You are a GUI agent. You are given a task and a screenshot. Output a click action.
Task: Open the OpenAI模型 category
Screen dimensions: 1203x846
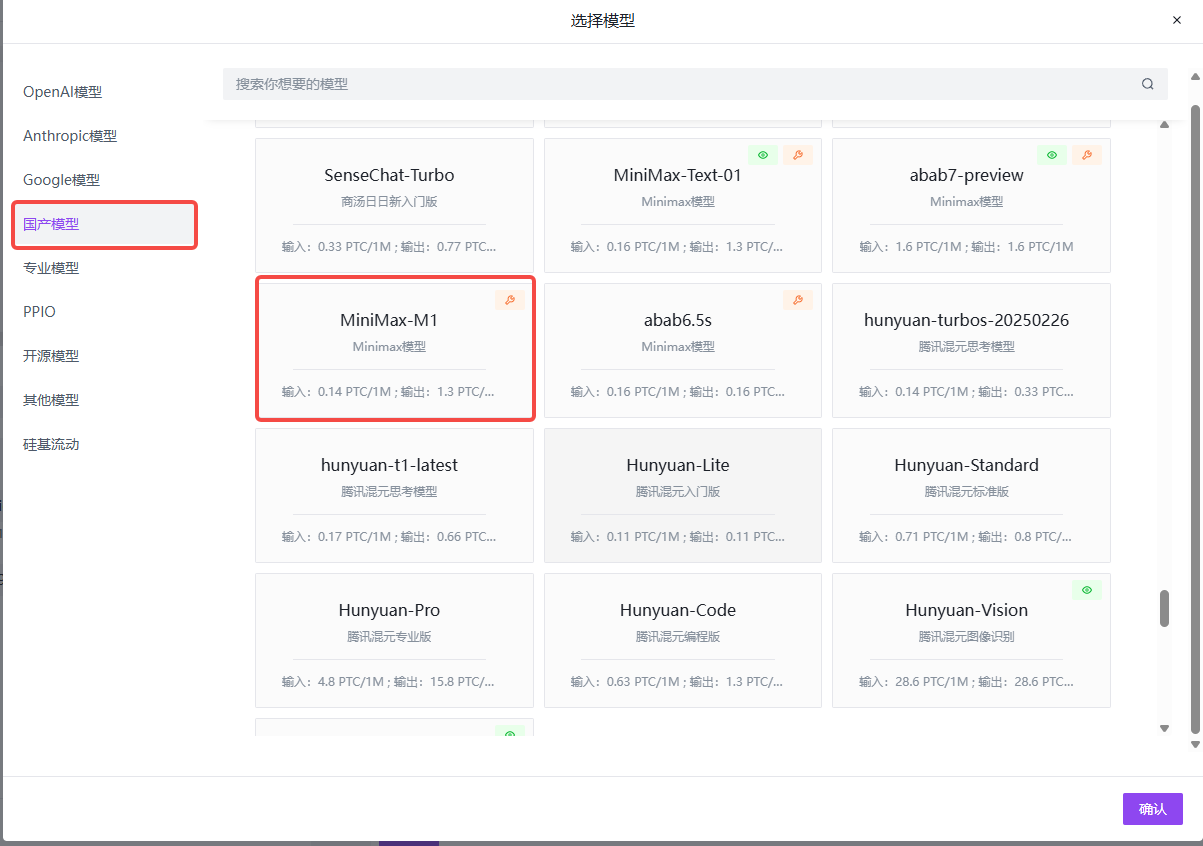pyautogui.click(x=63, y=92)
